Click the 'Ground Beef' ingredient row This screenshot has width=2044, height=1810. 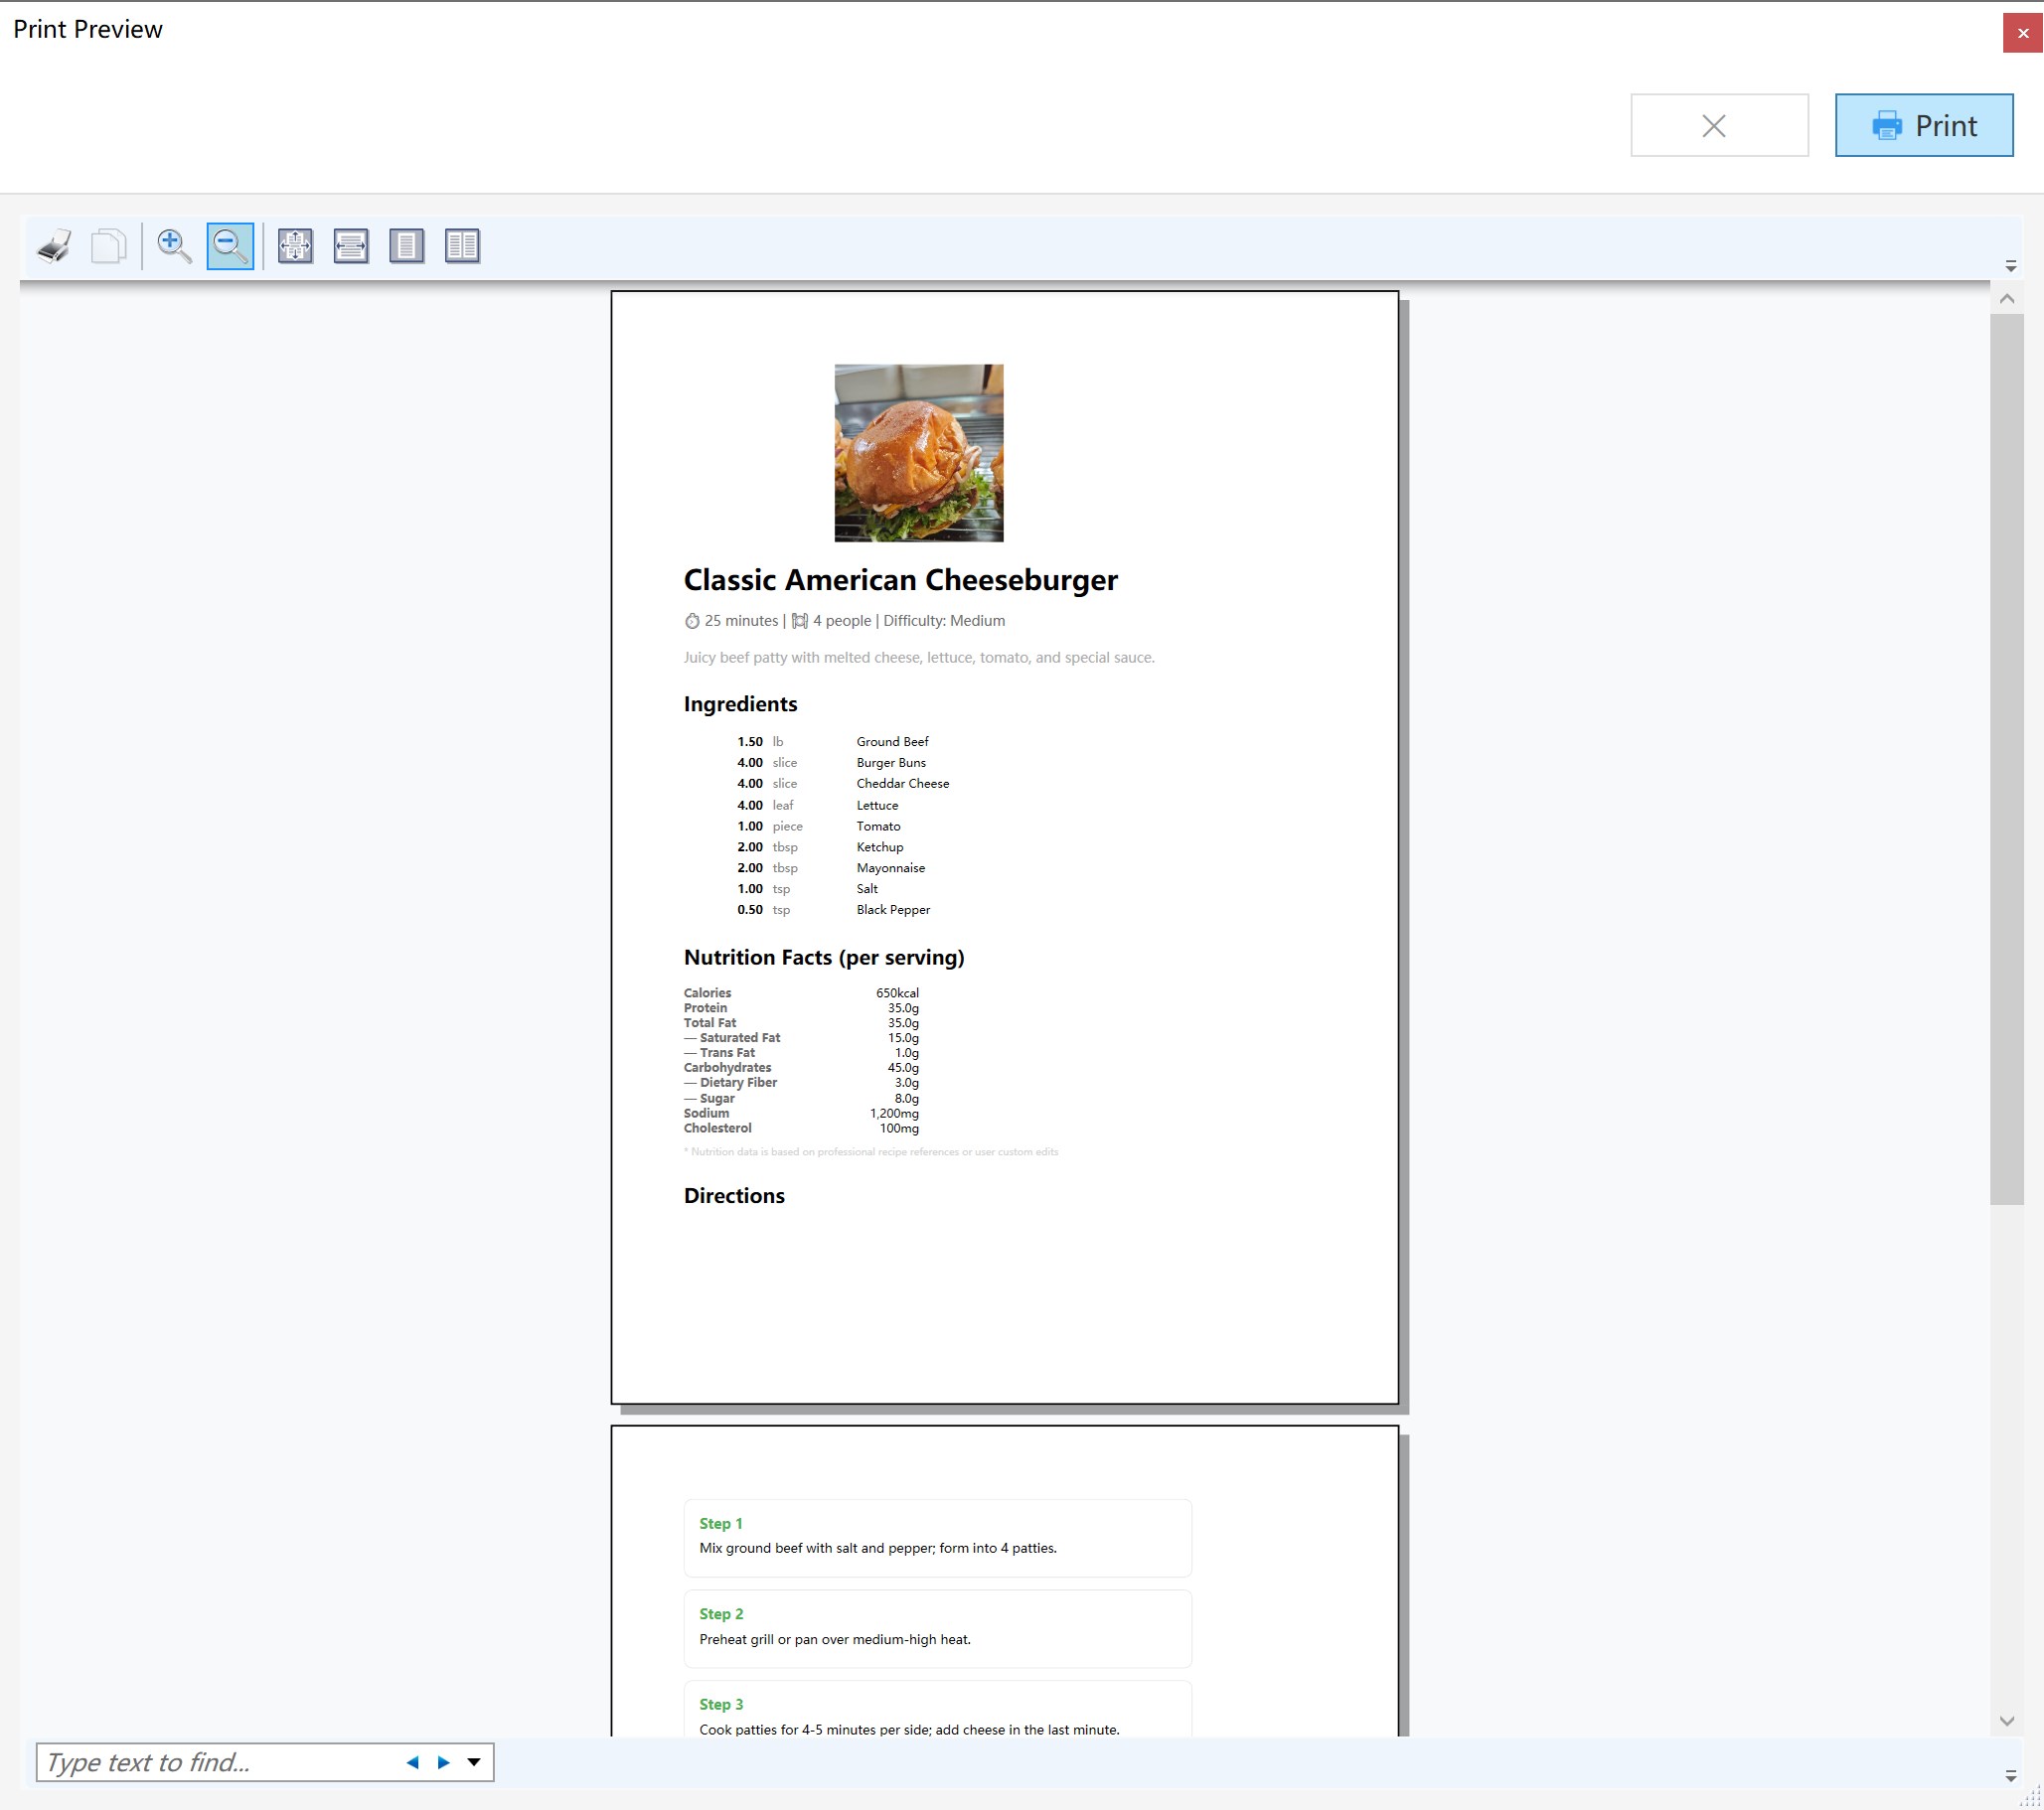pyautogui.click(x=833, y=742)
